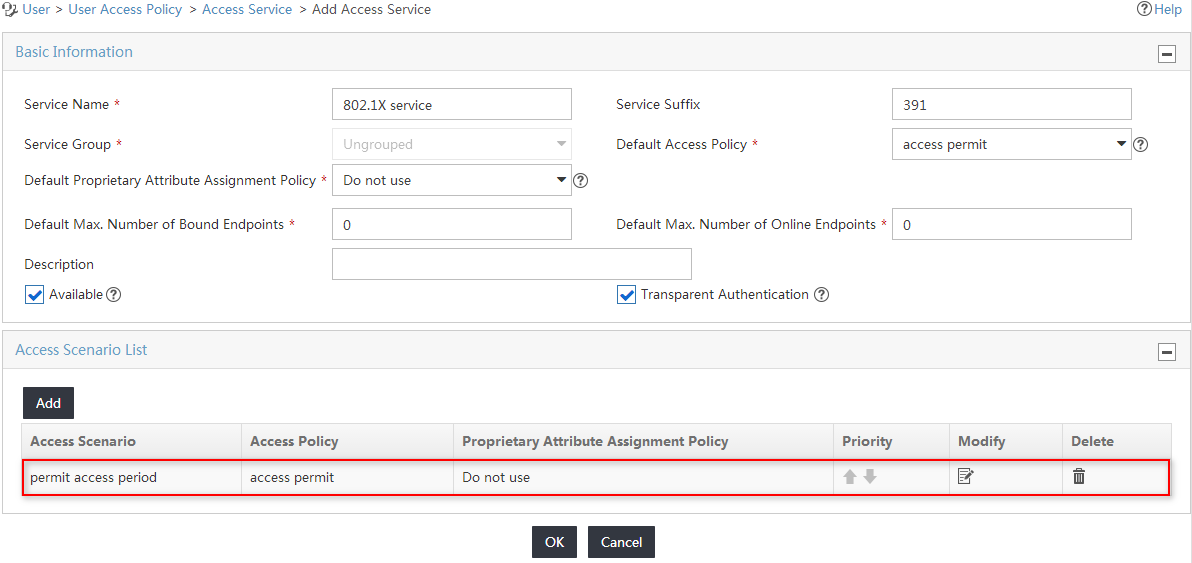Go to User Access Policy breadcrumb
1192x563 pixels.
coord(125,10)
